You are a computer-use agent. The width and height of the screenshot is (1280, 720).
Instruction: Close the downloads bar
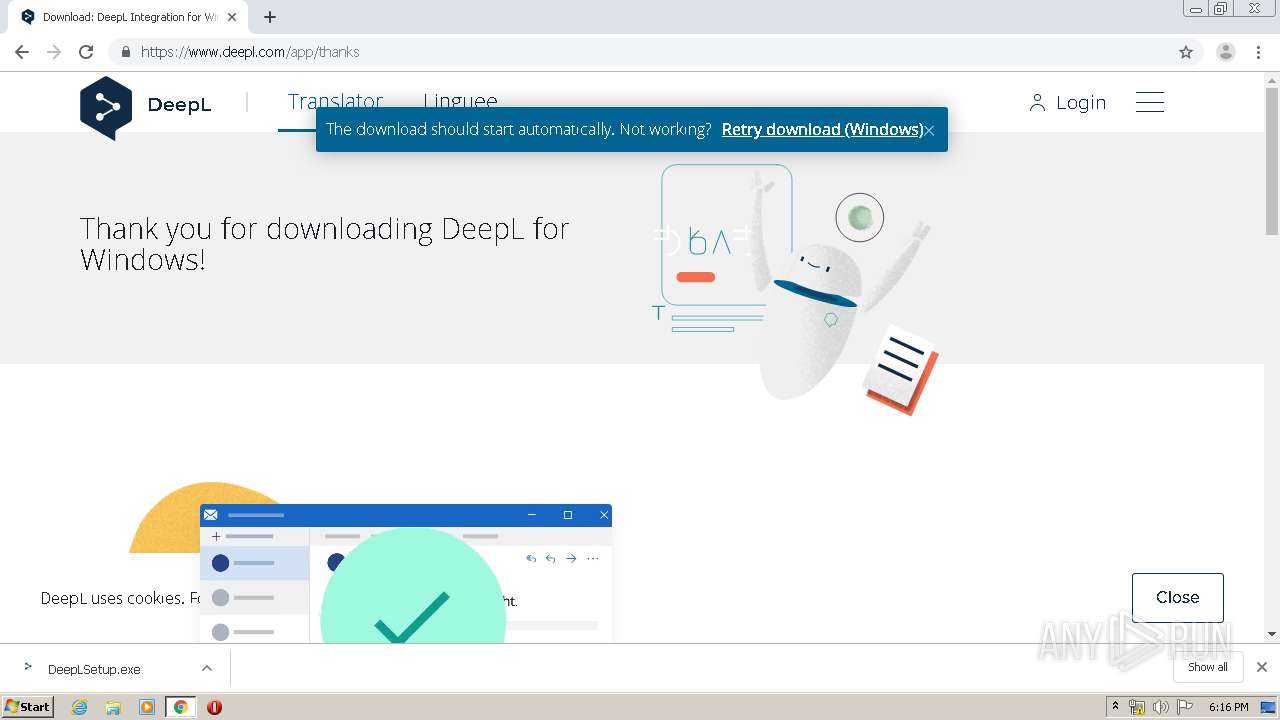tap(1262, 667)
